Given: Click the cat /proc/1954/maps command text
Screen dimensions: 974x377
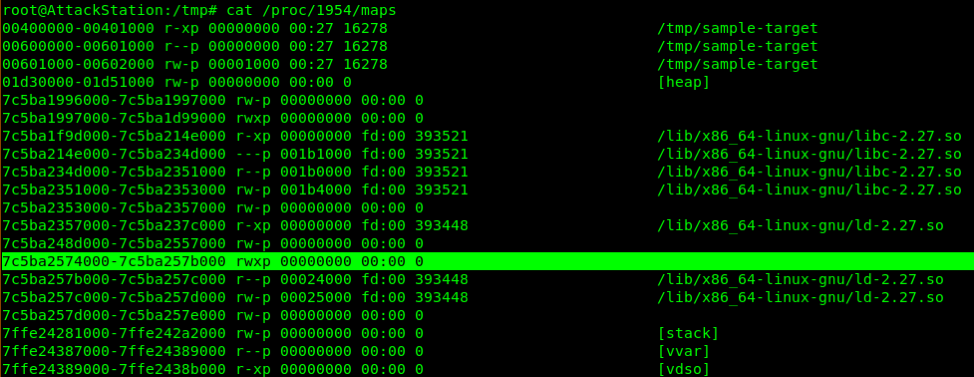Looking at the screenshot, I should [311, 10].
